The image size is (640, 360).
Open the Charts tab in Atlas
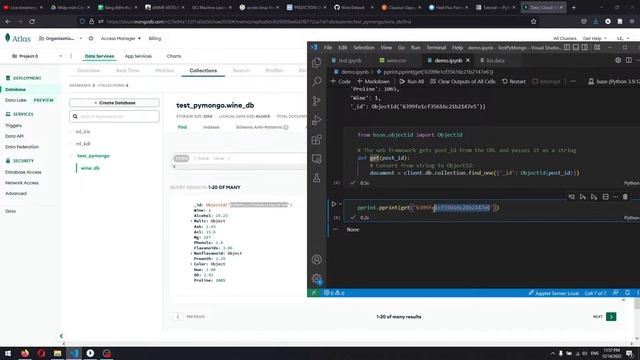click(174, 56)
